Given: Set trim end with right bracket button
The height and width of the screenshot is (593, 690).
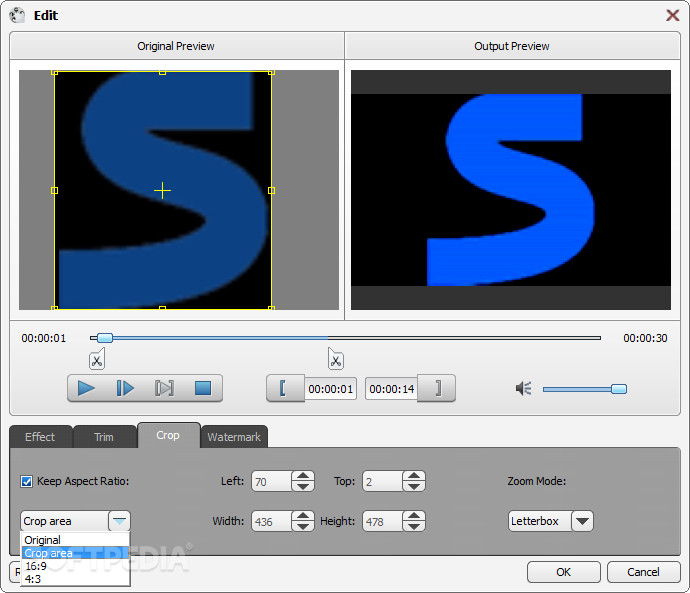Looking at the screenshot, I should tap(436, 388).
